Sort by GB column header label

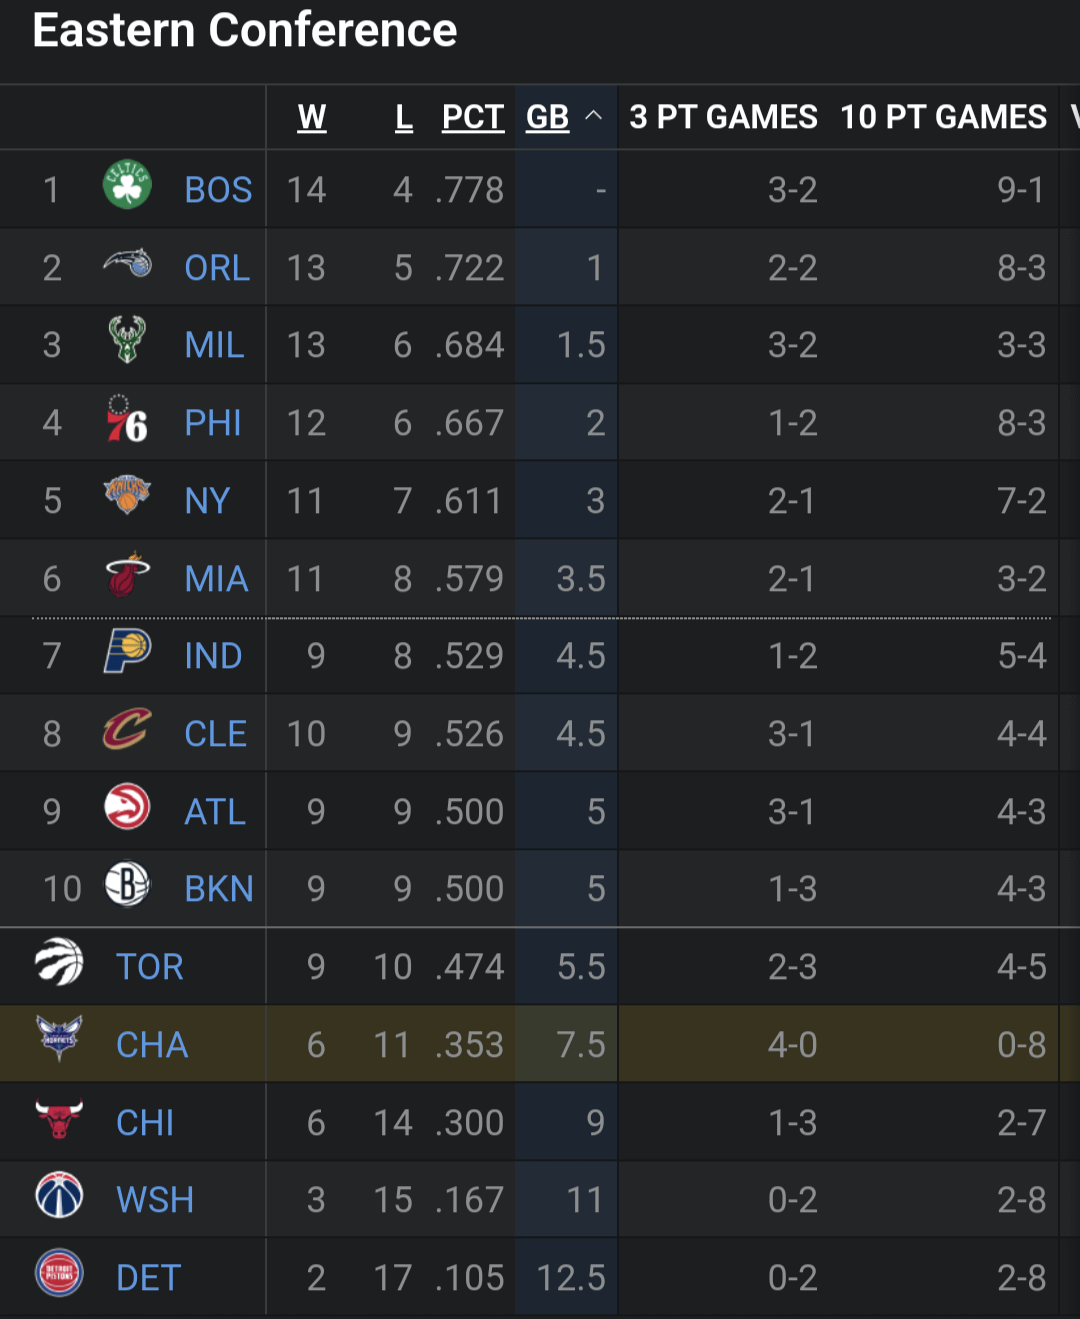[x=548, y=117]
